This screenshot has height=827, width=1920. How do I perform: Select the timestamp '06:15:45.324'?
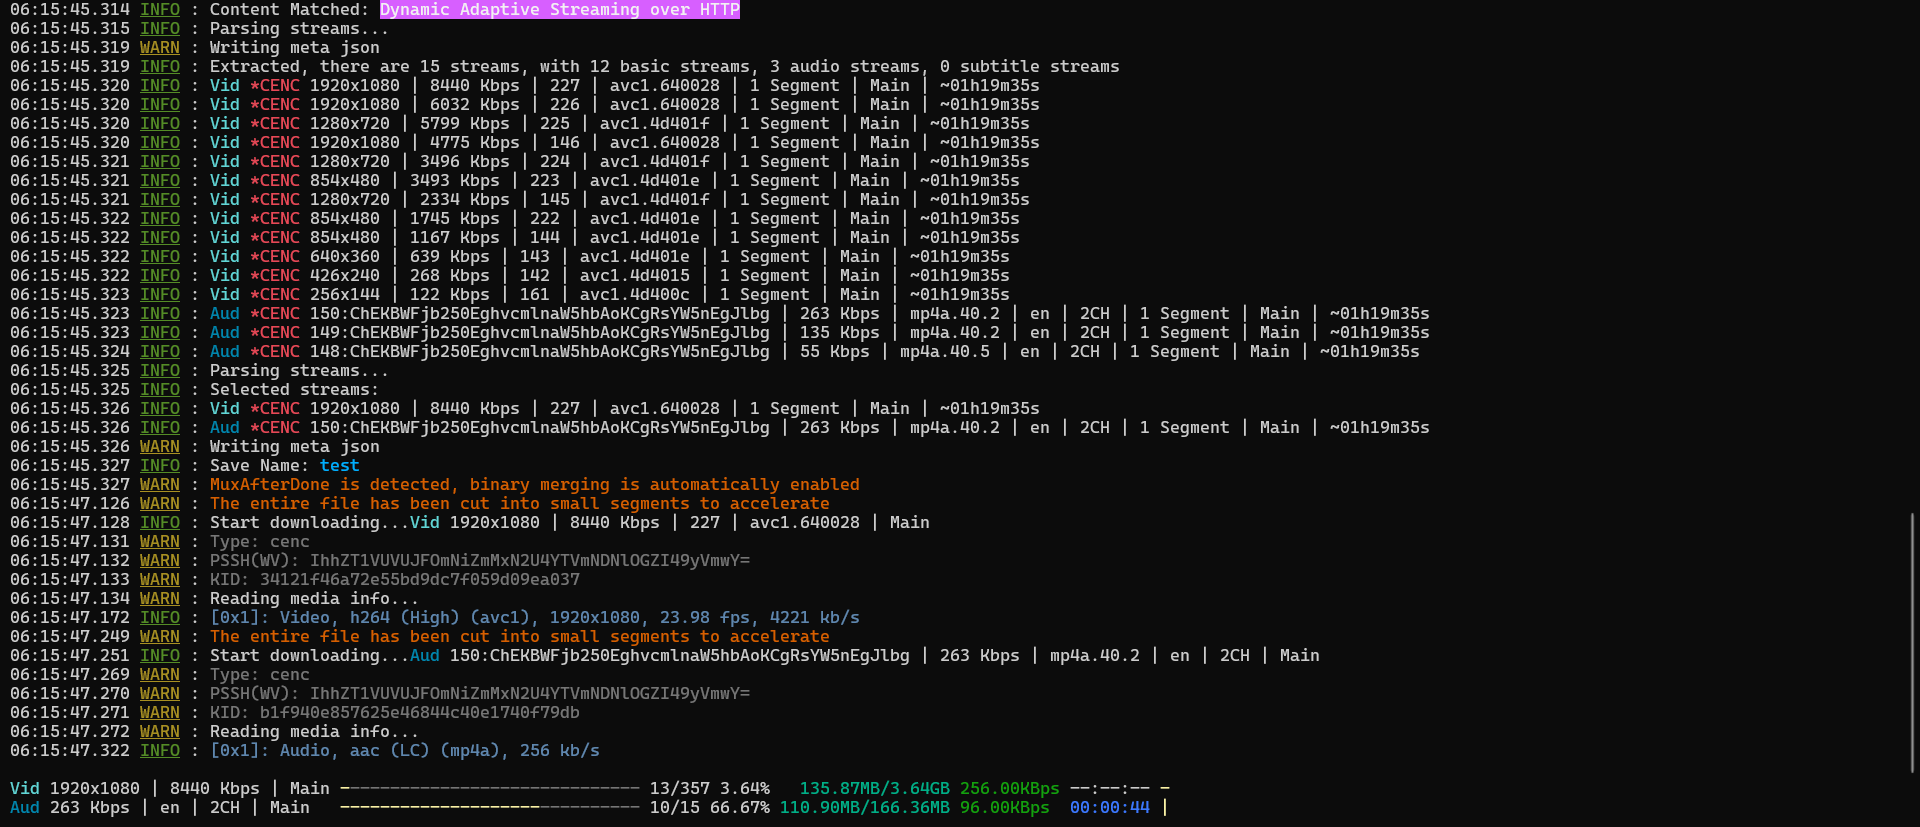point(70,352)
